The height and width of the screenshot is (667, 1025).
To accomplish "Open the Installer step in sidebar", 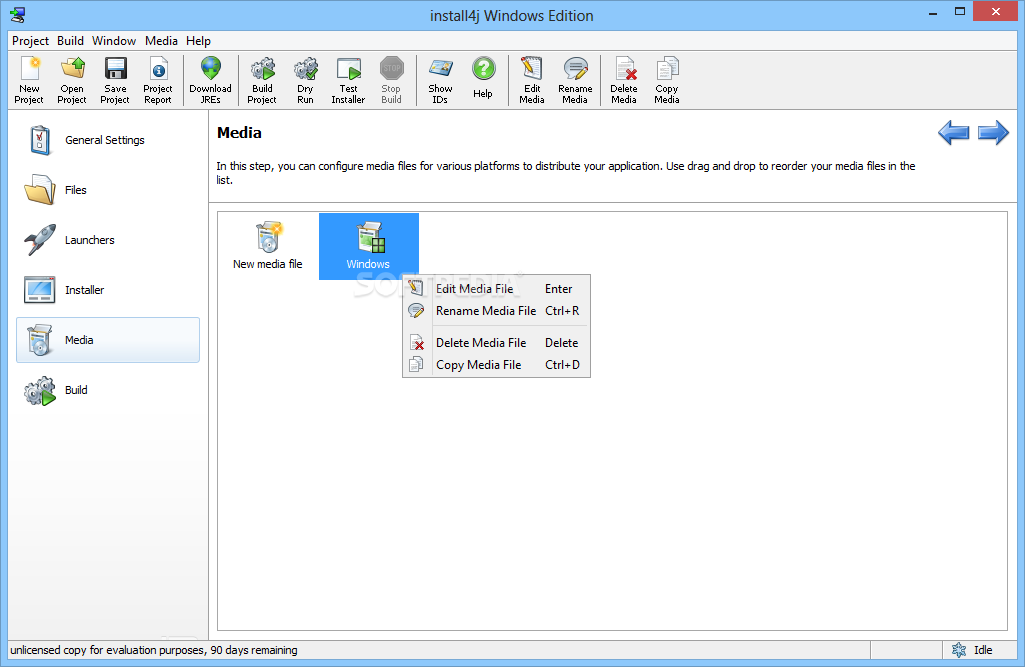I will 108,290.
